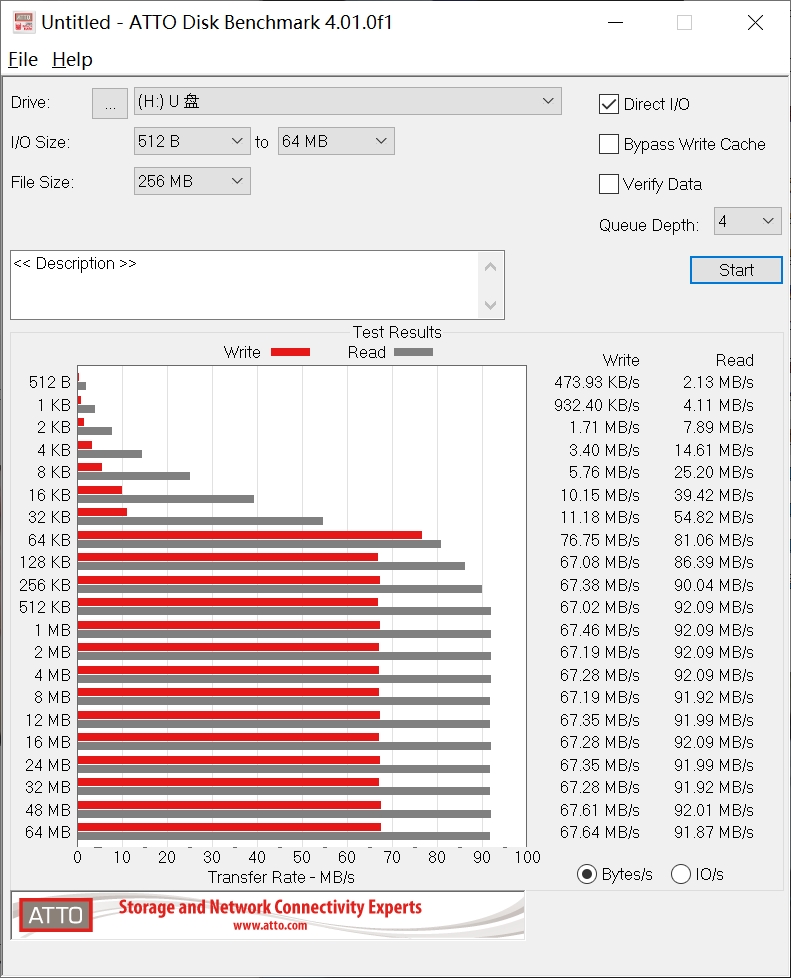
Task: Click the Storage and Network Connectivity Experts banner text
Action: pyautogui.click(x=270, y=907)
